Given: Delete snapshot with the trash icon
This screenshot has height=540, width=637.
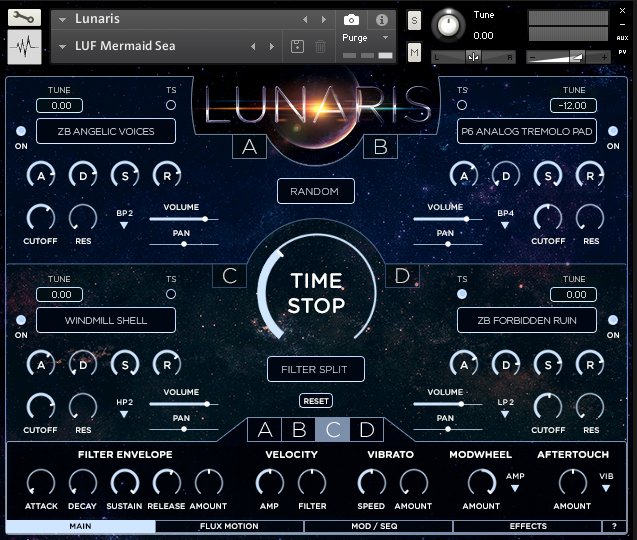Looking at the screenshot, I should (320, 46).
